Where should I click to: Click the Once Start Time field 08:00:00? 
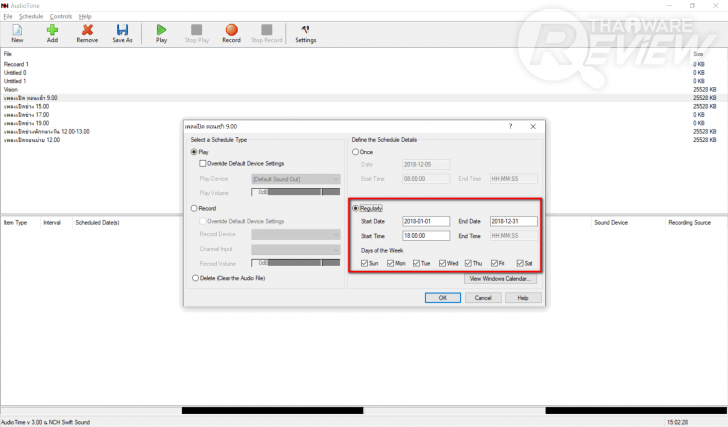click(426, 179)
